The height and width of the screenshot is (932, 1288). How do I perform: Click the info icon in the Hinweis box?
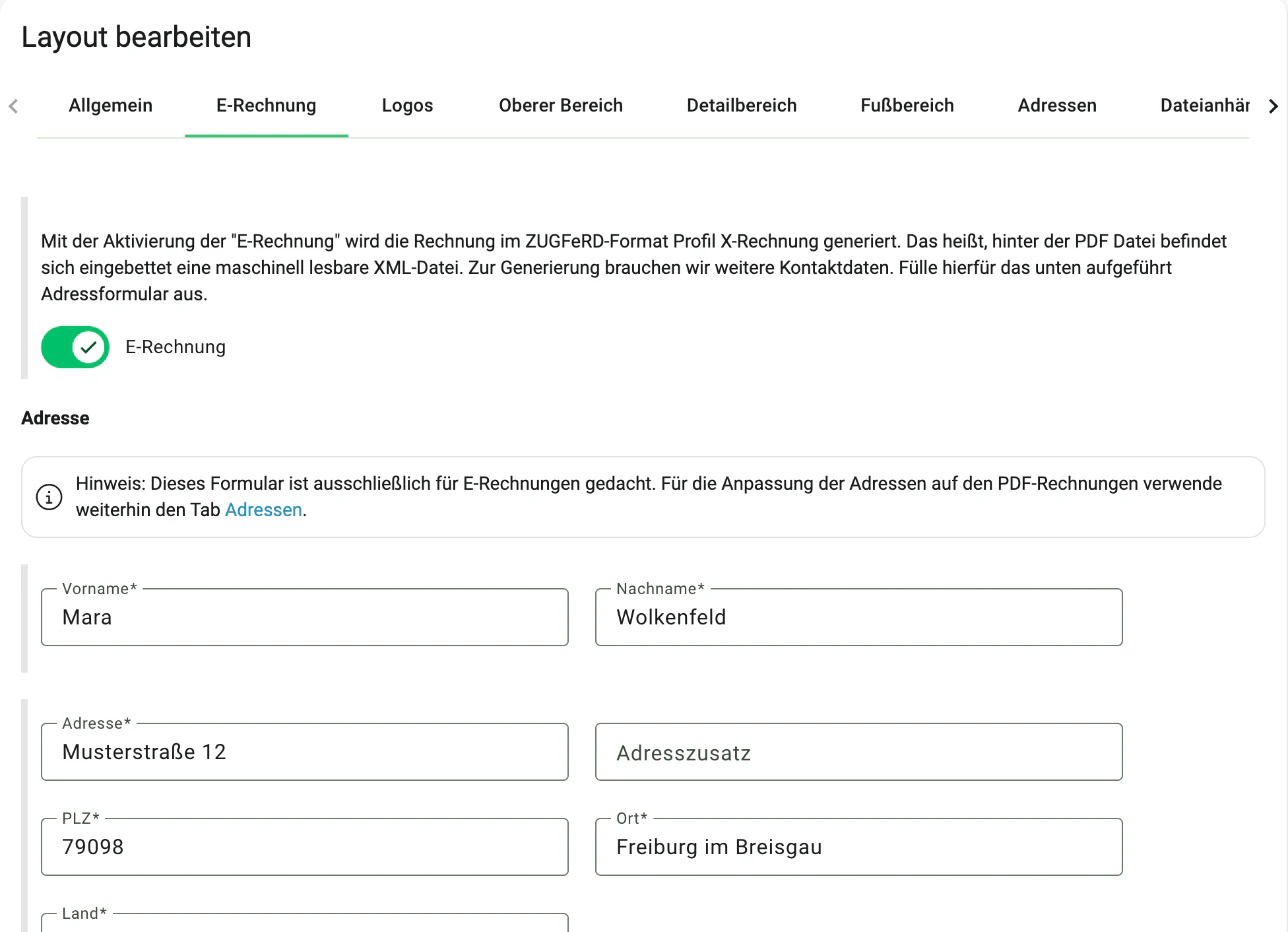(x=48, y=497)
